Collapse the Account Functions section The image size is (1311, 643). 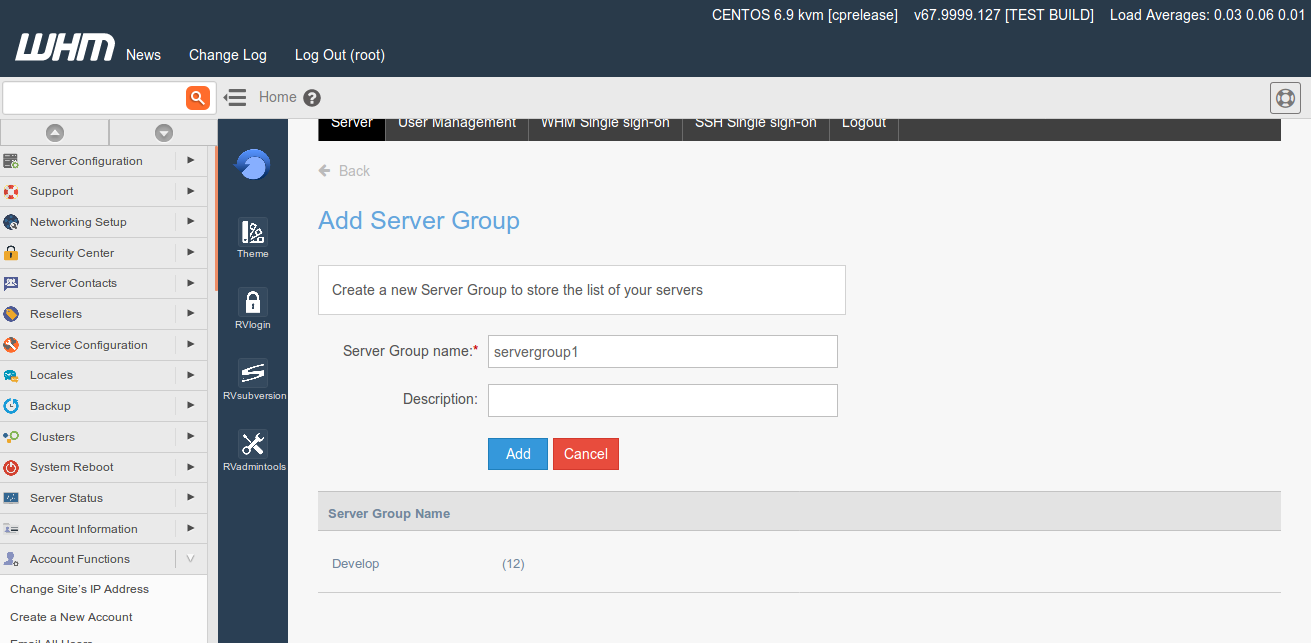pyautogui.click(x=190, y=559)
